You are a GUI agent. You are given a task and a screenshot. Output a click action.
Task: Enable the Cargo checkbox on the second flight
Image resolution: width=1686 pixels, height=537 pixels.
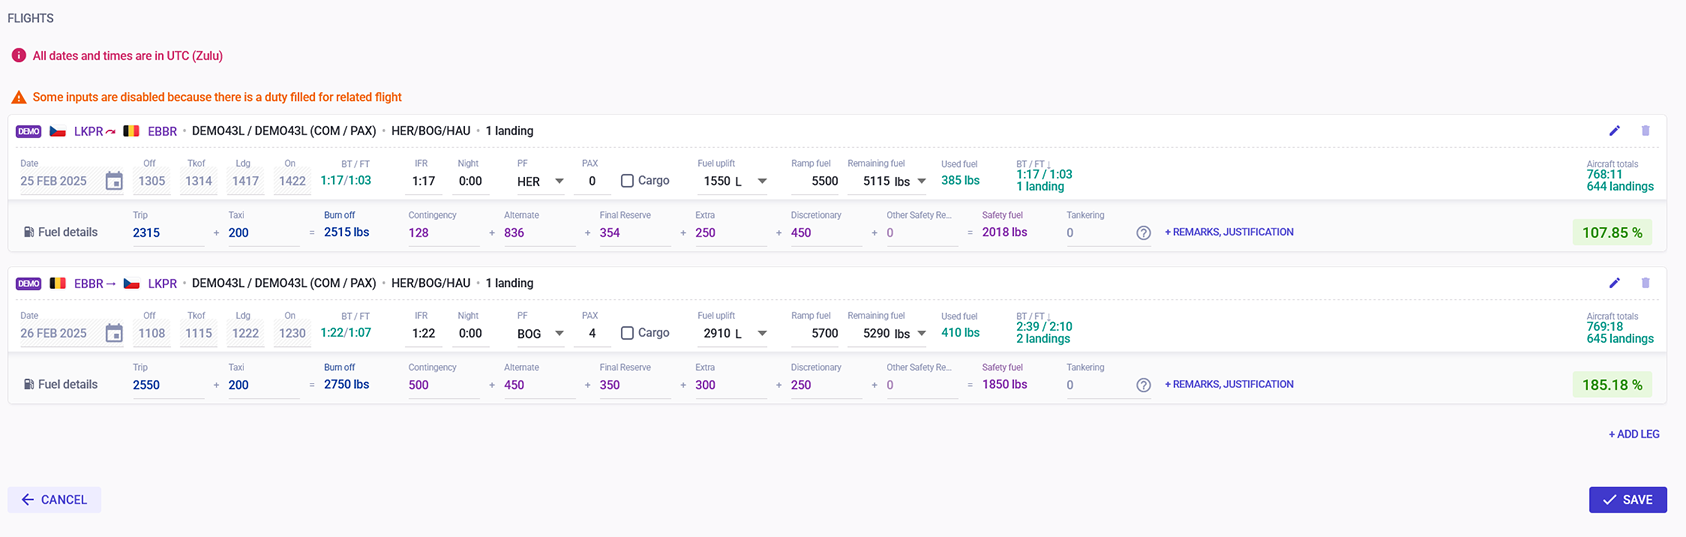[627, 333]
